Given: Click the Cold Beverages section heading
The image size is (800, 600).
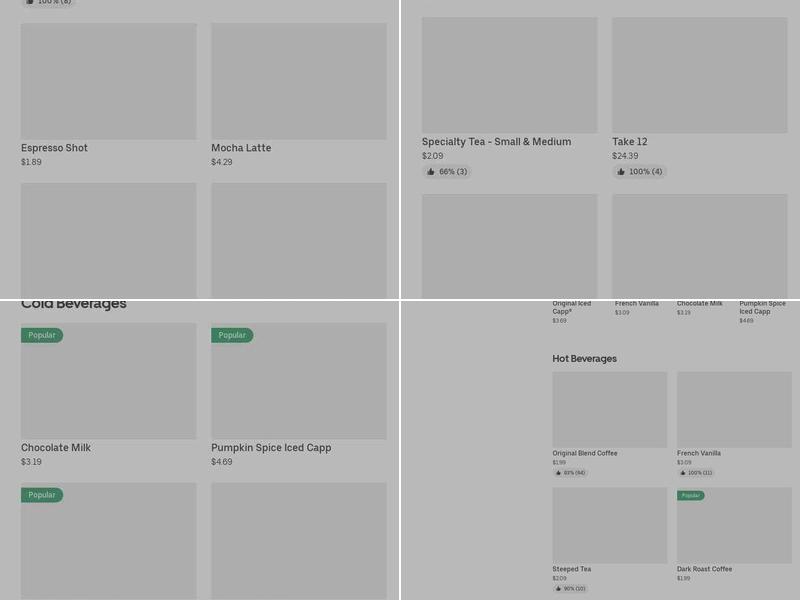Looking at the screenshot, I should (74, 304).
